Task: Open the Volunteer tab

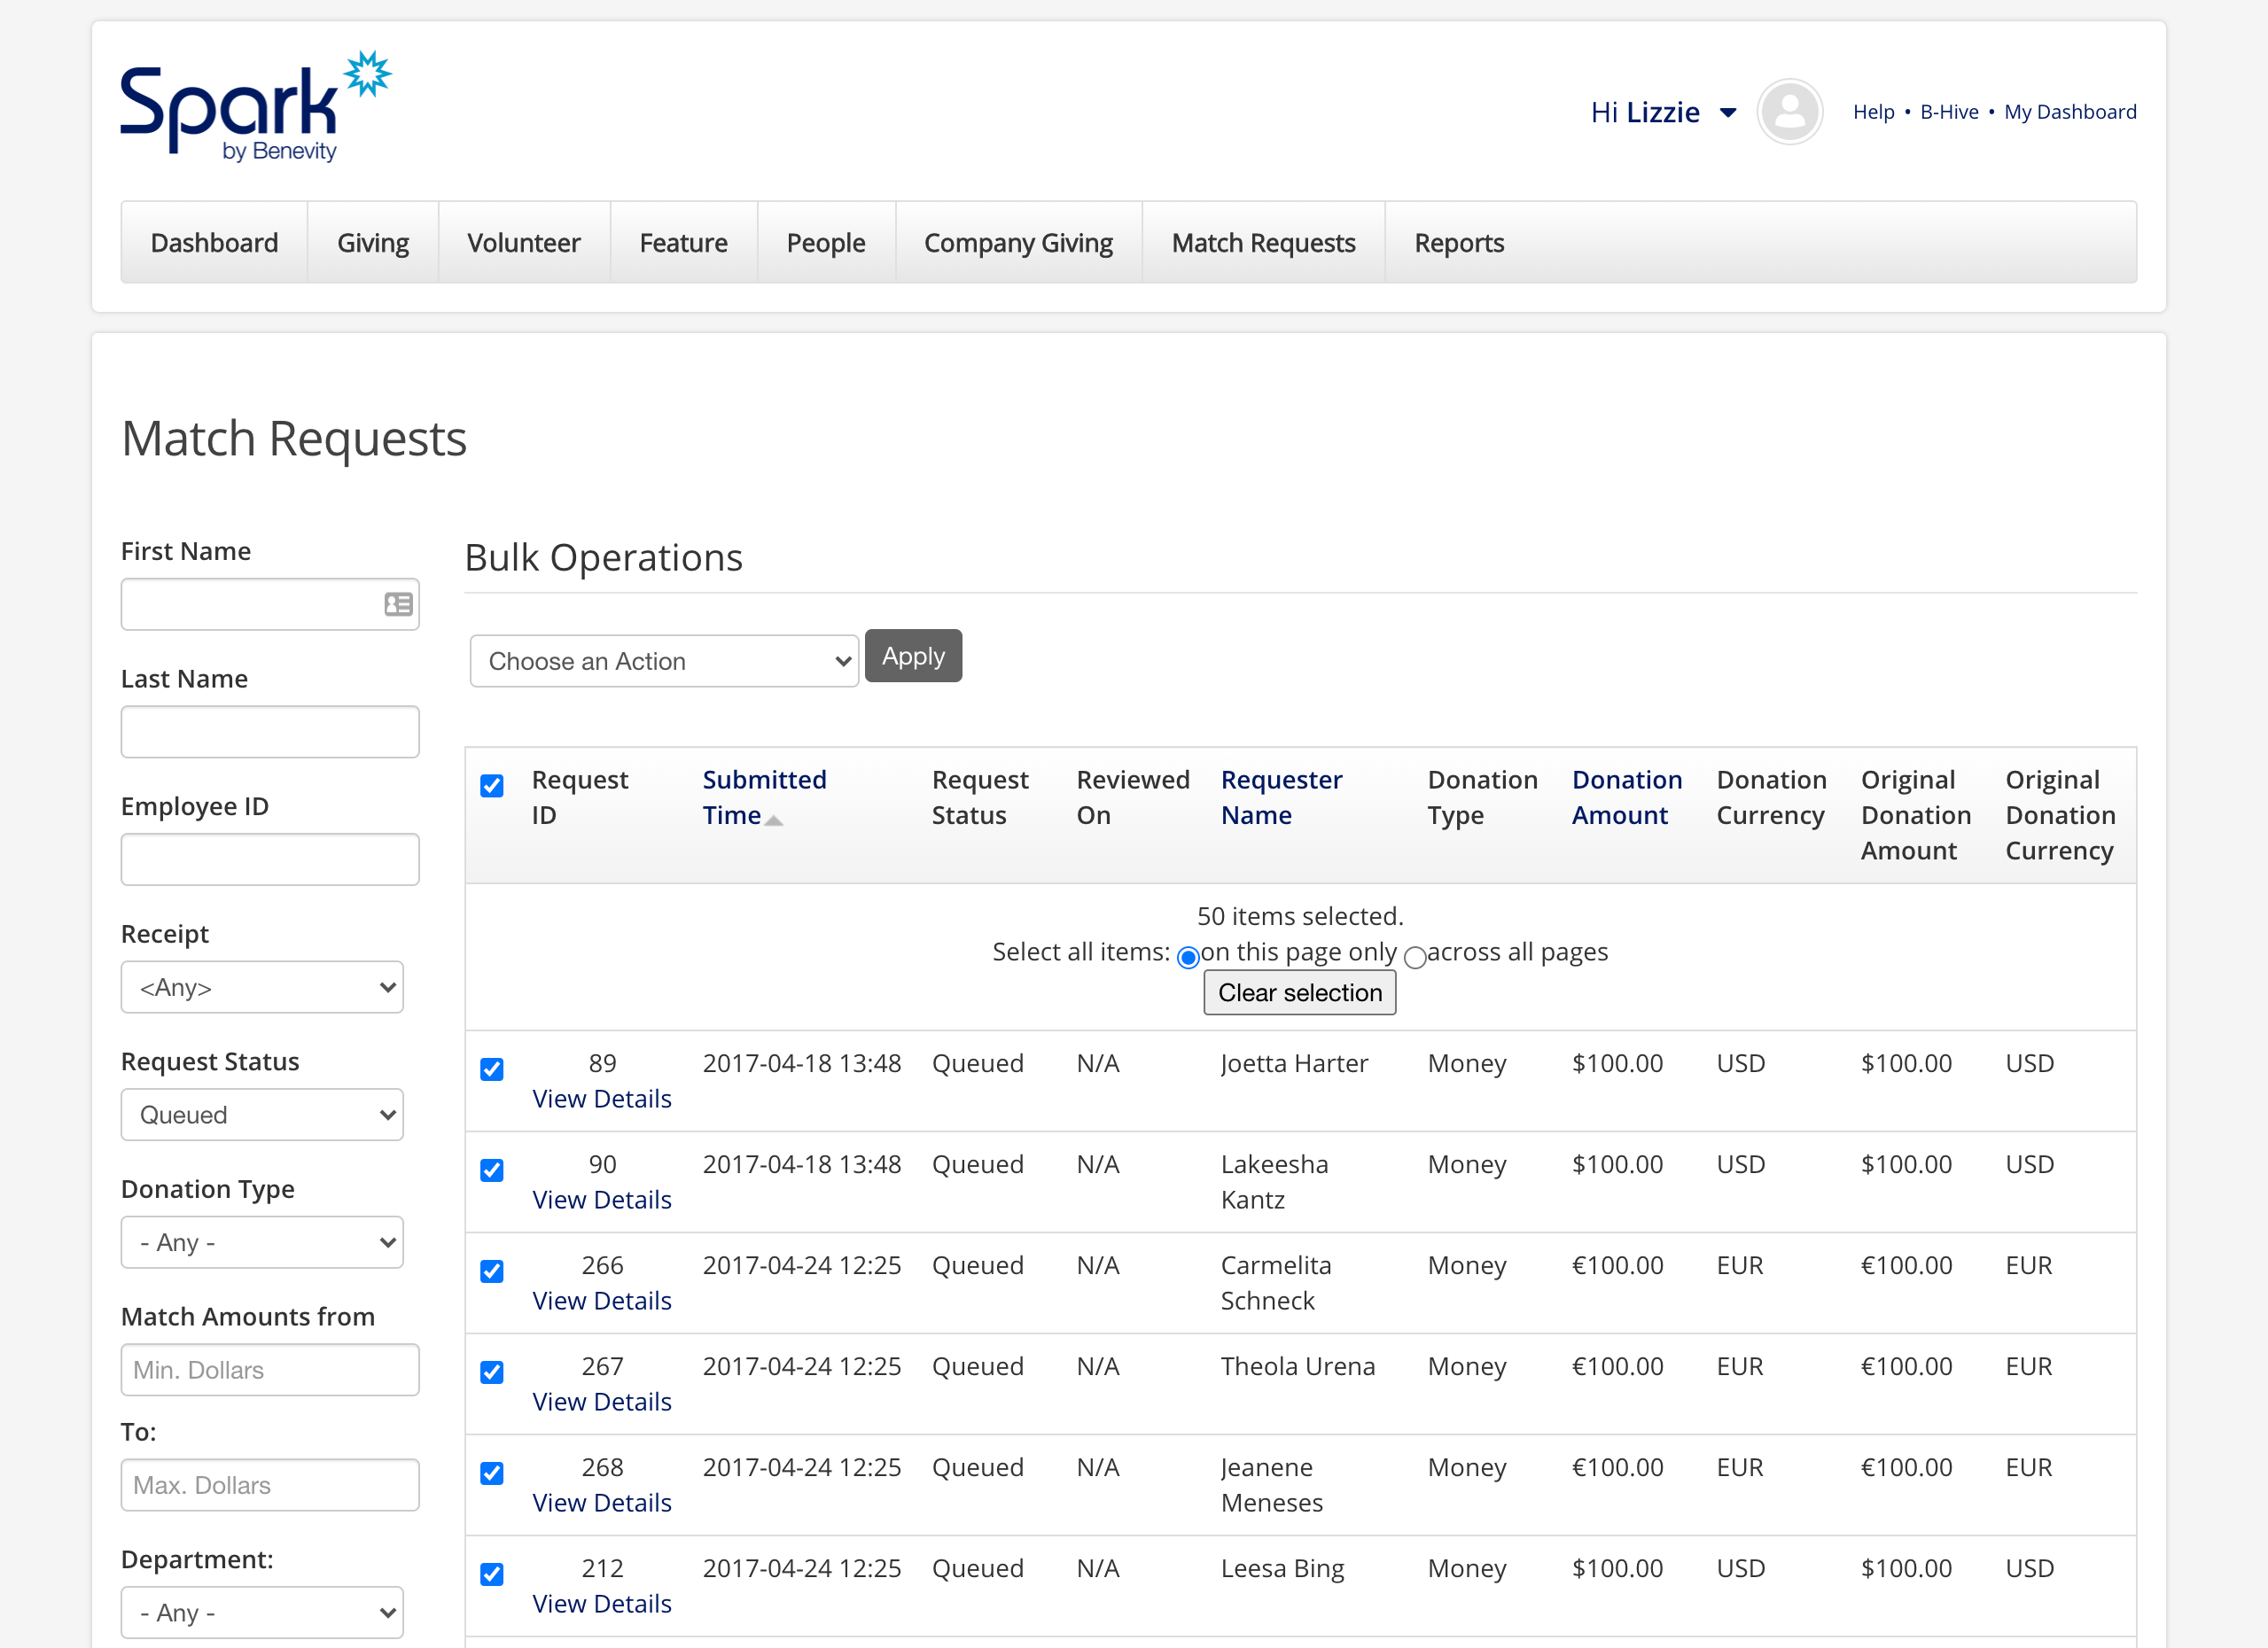Action: point(524,243)
